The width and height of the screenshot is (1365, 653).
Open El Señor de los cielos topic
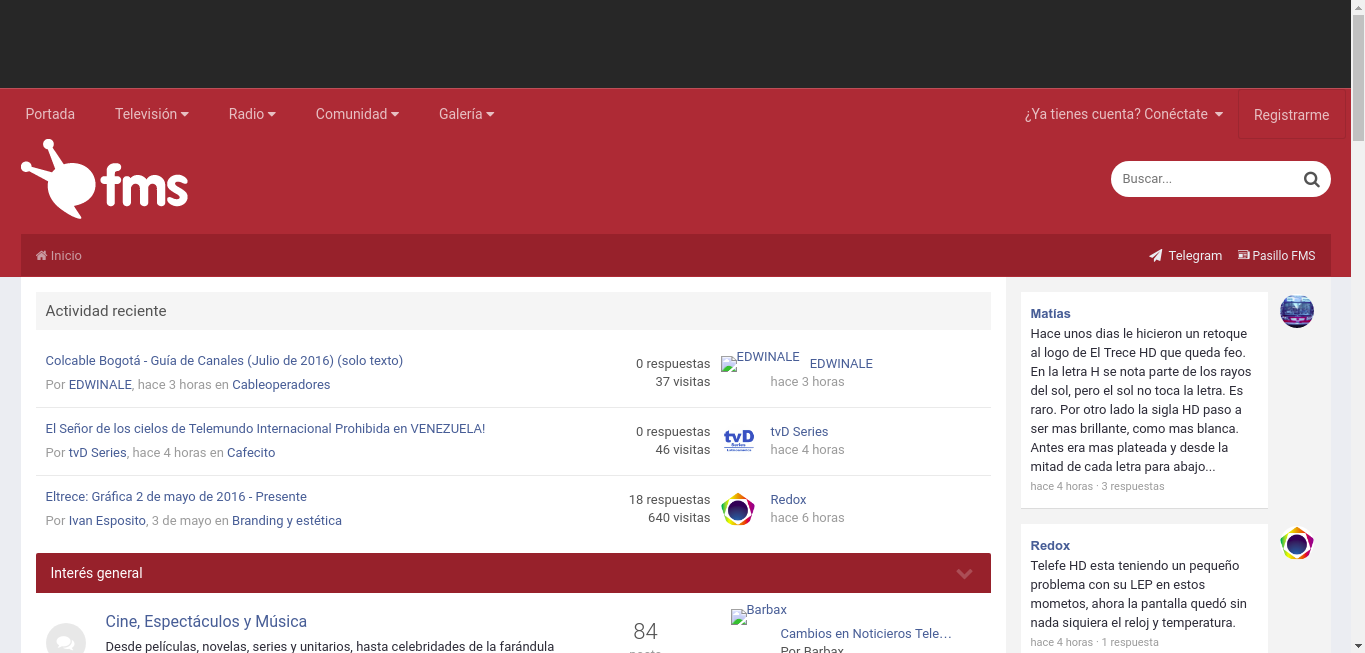[265, 429]
